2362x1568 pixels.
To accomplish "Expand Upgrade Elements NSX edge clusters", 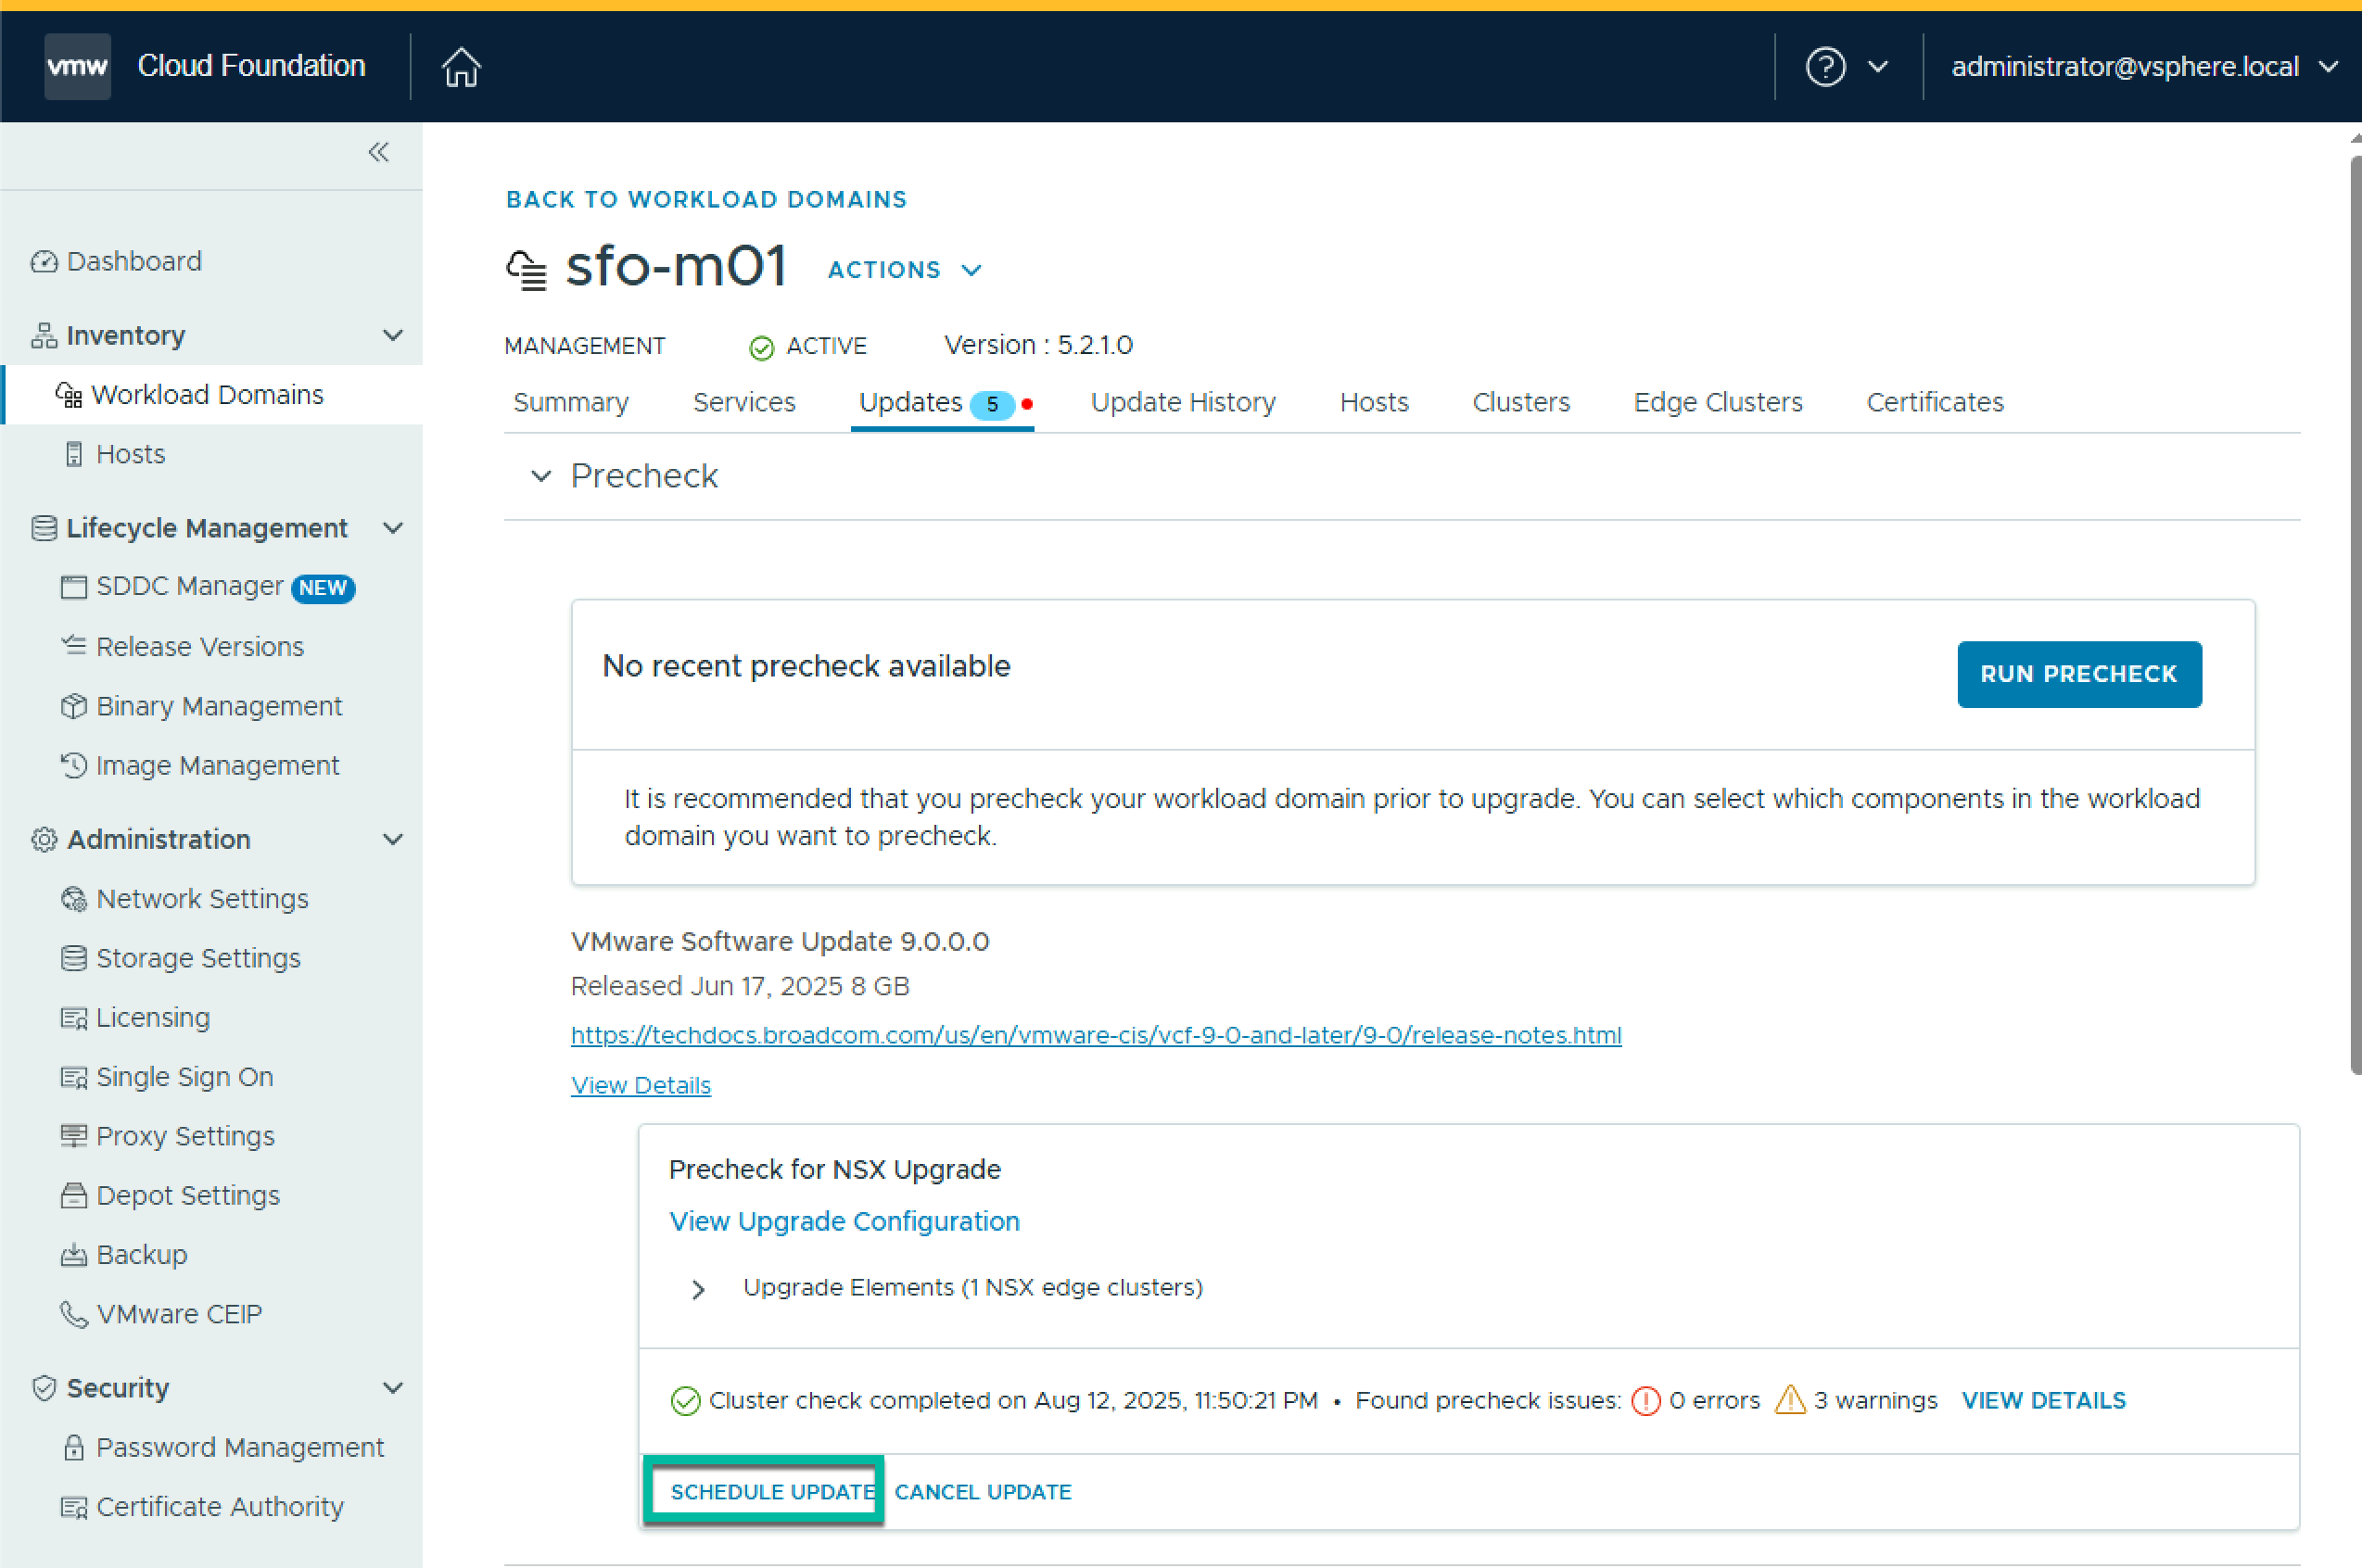I will tap(698, 1289).
